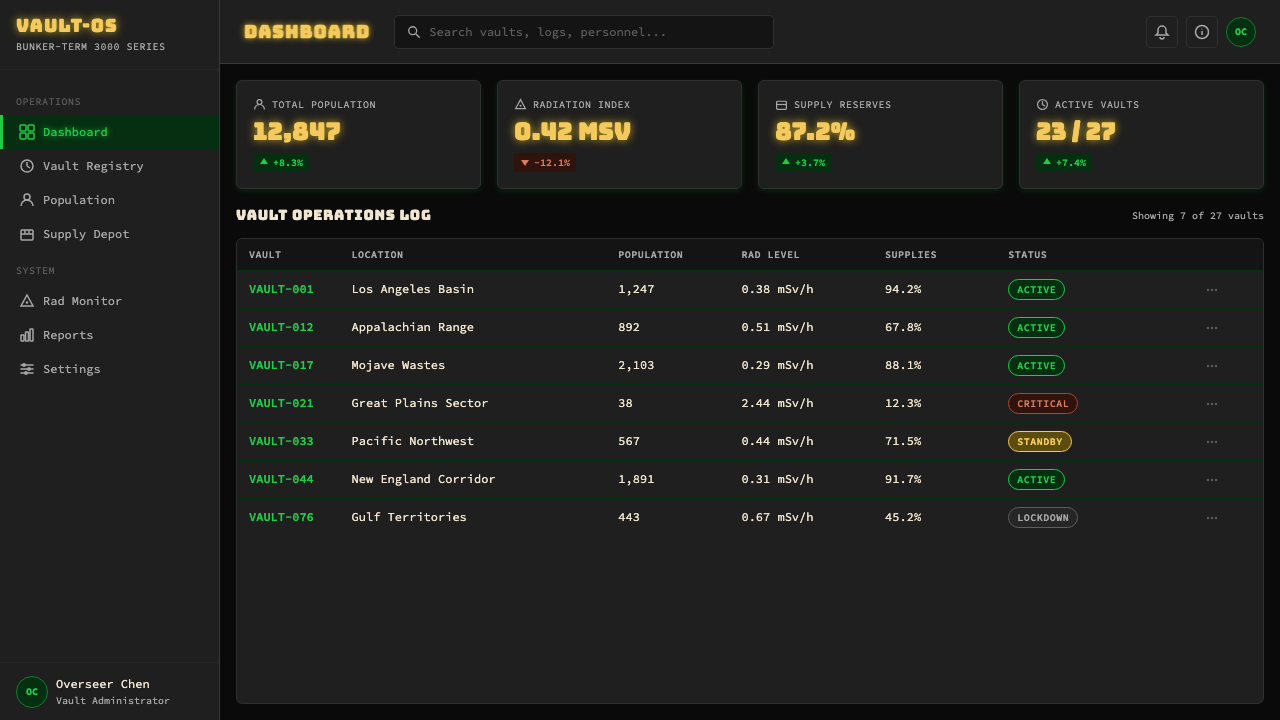Screen dimensions: 1280x720
Task: Click the +8.3% population trend badge
Action: [281, 162]
